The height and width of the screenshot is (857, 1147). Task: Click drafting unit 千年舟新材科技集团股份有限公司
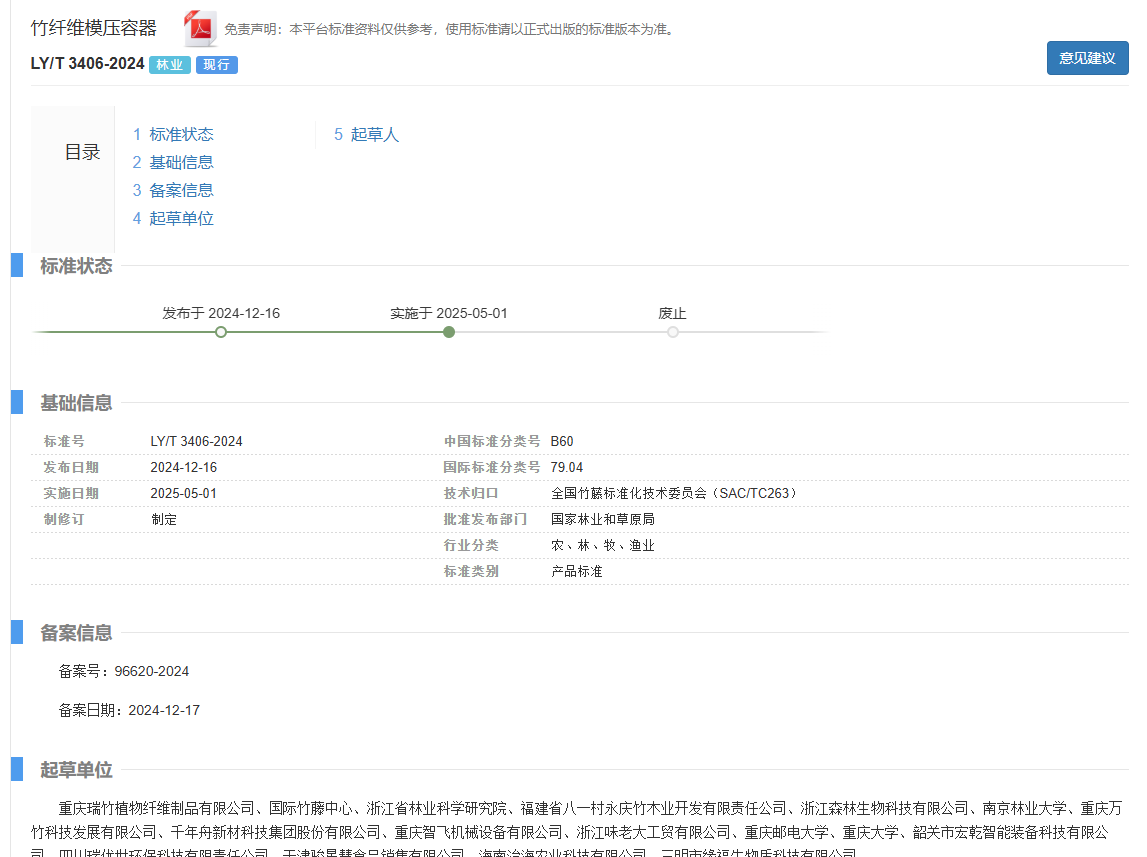[x=276, y=832]
